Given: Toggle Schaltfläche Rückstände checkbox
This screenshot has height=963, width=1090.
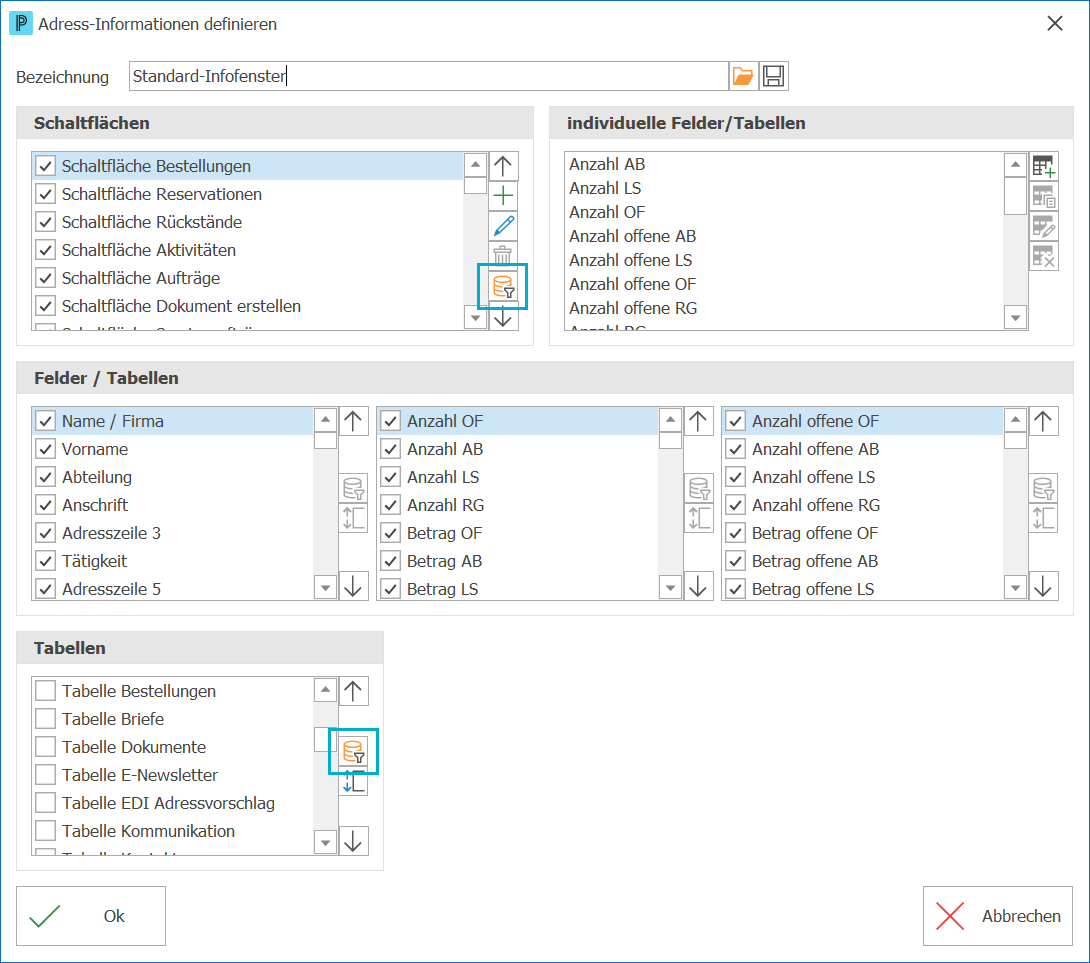Looking at the screenshot, I should tap(46, 222).
